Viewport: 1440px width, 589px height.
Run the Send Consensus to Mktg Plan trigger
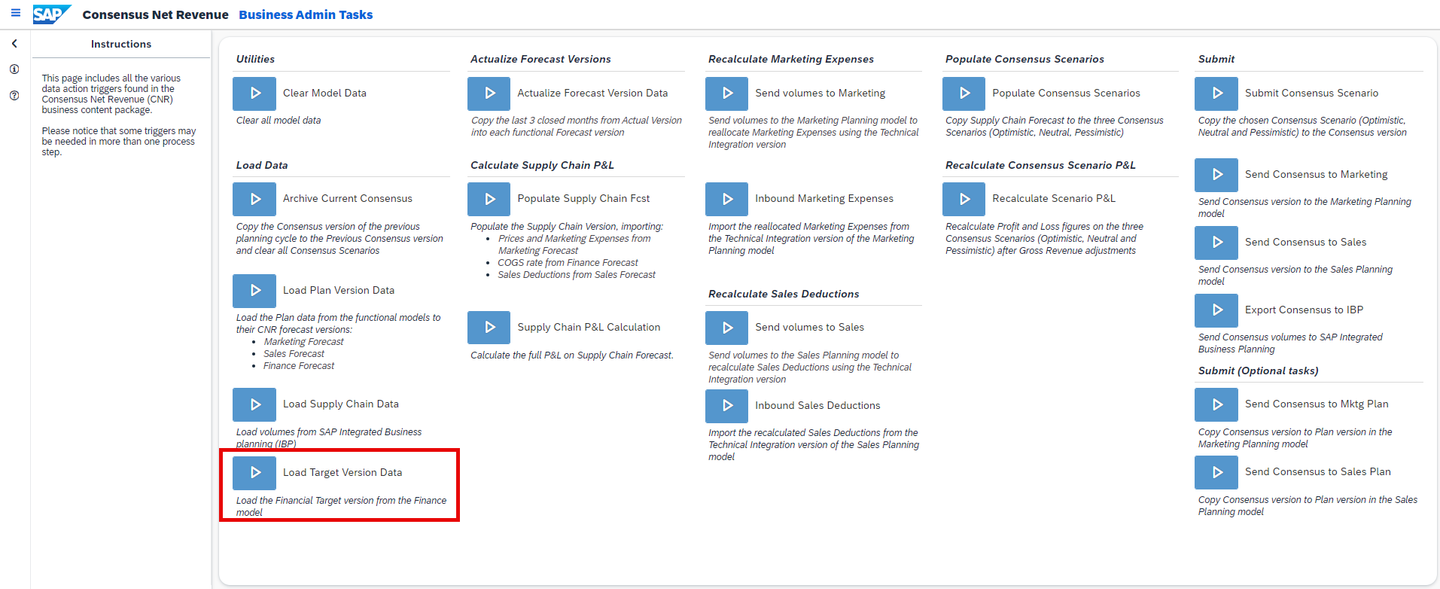pos(1216,405)
